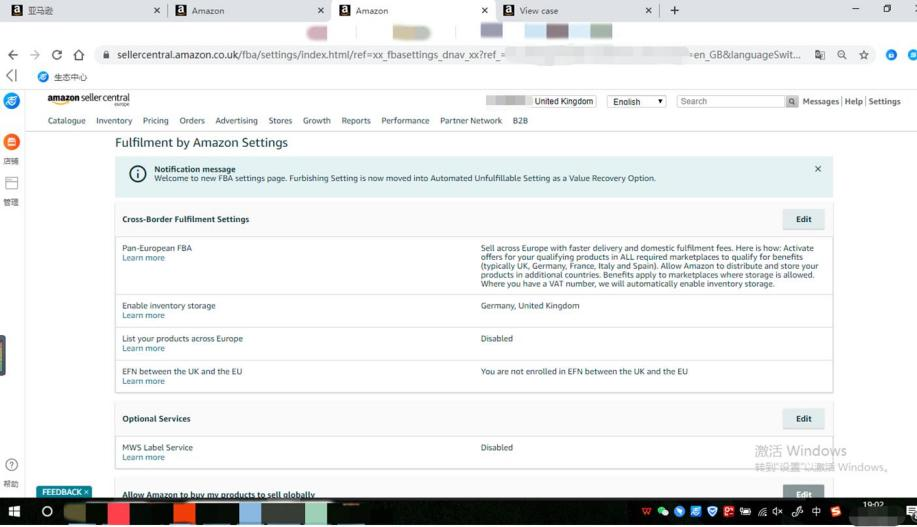Open Learn more under List your products across Europe

(x=143, y=348)
